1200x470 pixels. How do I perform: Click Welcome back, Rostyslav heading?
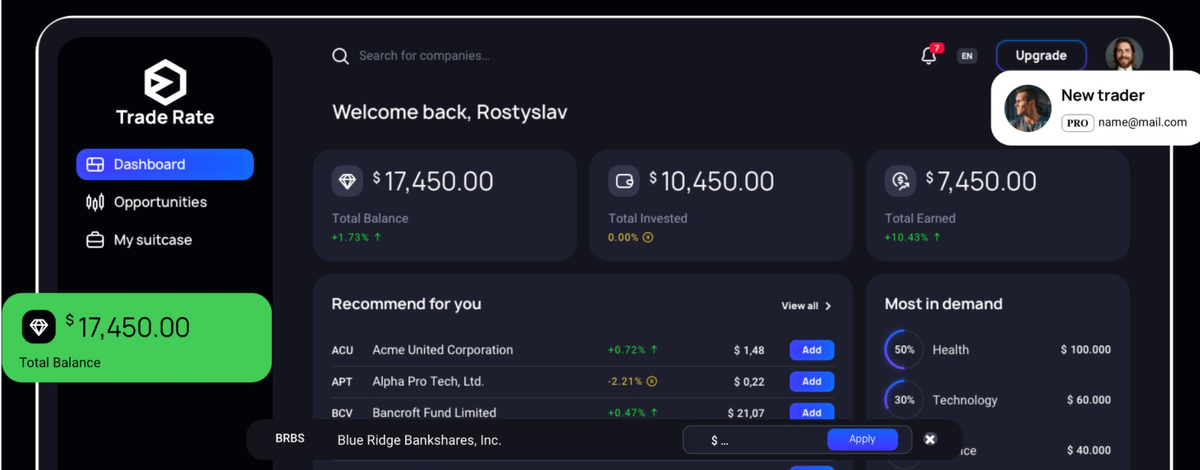point(450,112)
